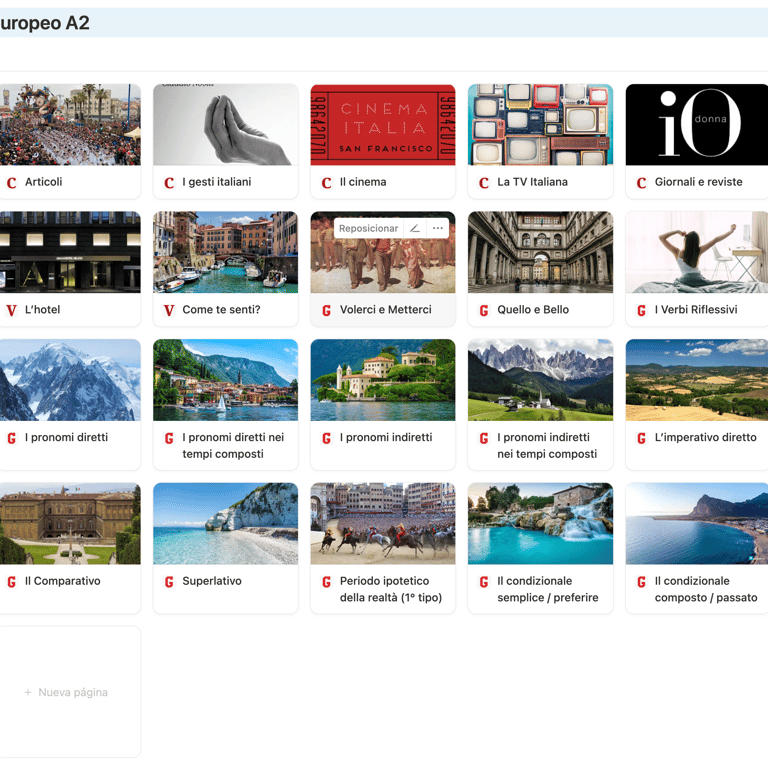Image resolution: width=768 pixels, height=768 pixels.
Task: Open the Giornali e reviste page title
Action: 698,182
